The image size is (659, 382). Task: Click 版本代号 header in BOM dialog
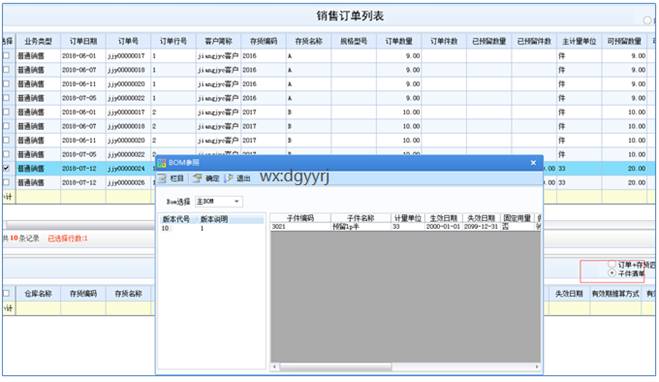[176, 219]
